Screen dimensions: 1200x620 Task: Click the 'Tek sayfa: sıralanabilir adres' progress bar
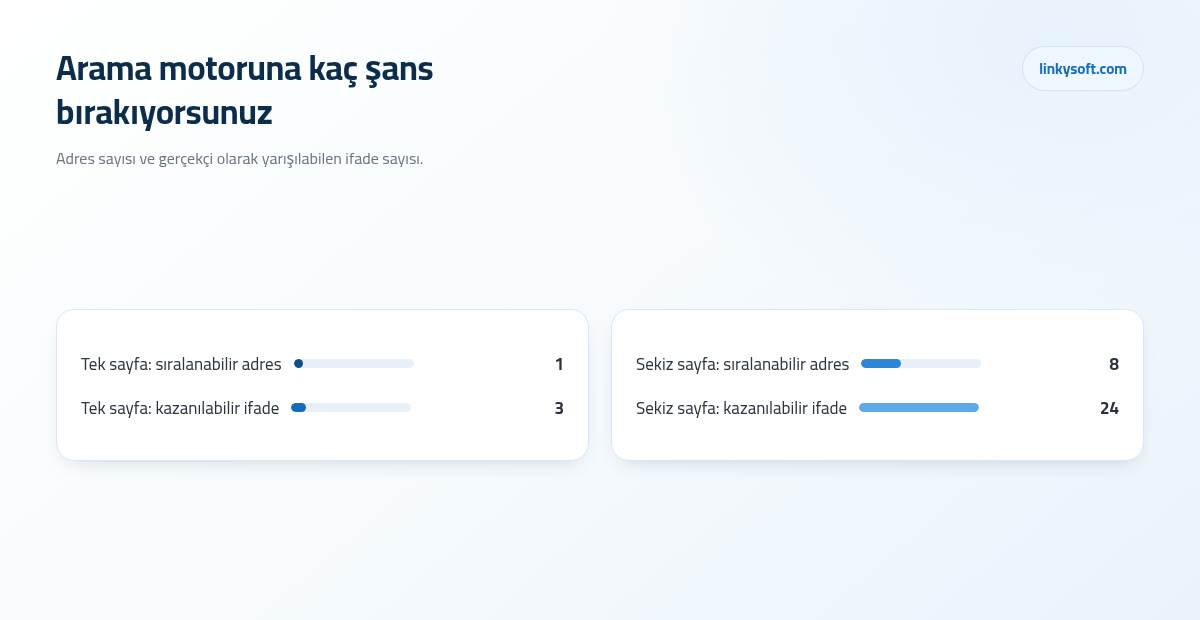pyautogui.click(x=354, y=364)
